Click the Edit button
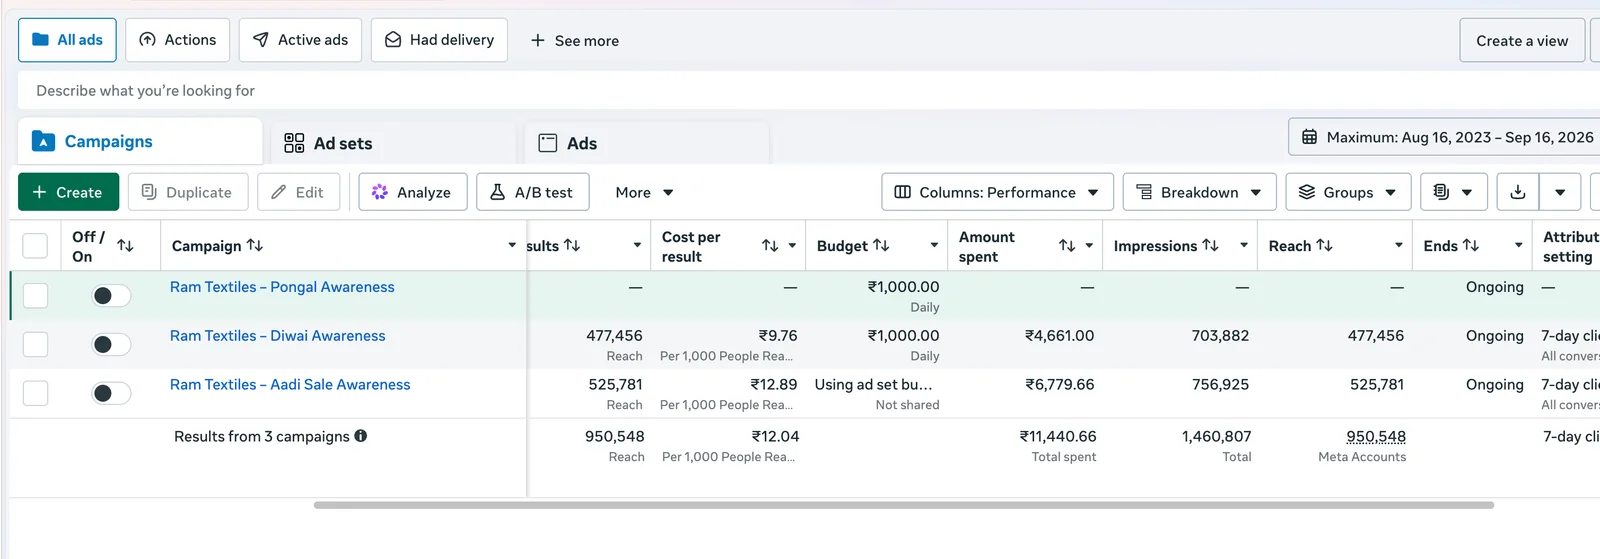Image resolution: width=1600 pixels, height=559 pixels. click(298, 192)
